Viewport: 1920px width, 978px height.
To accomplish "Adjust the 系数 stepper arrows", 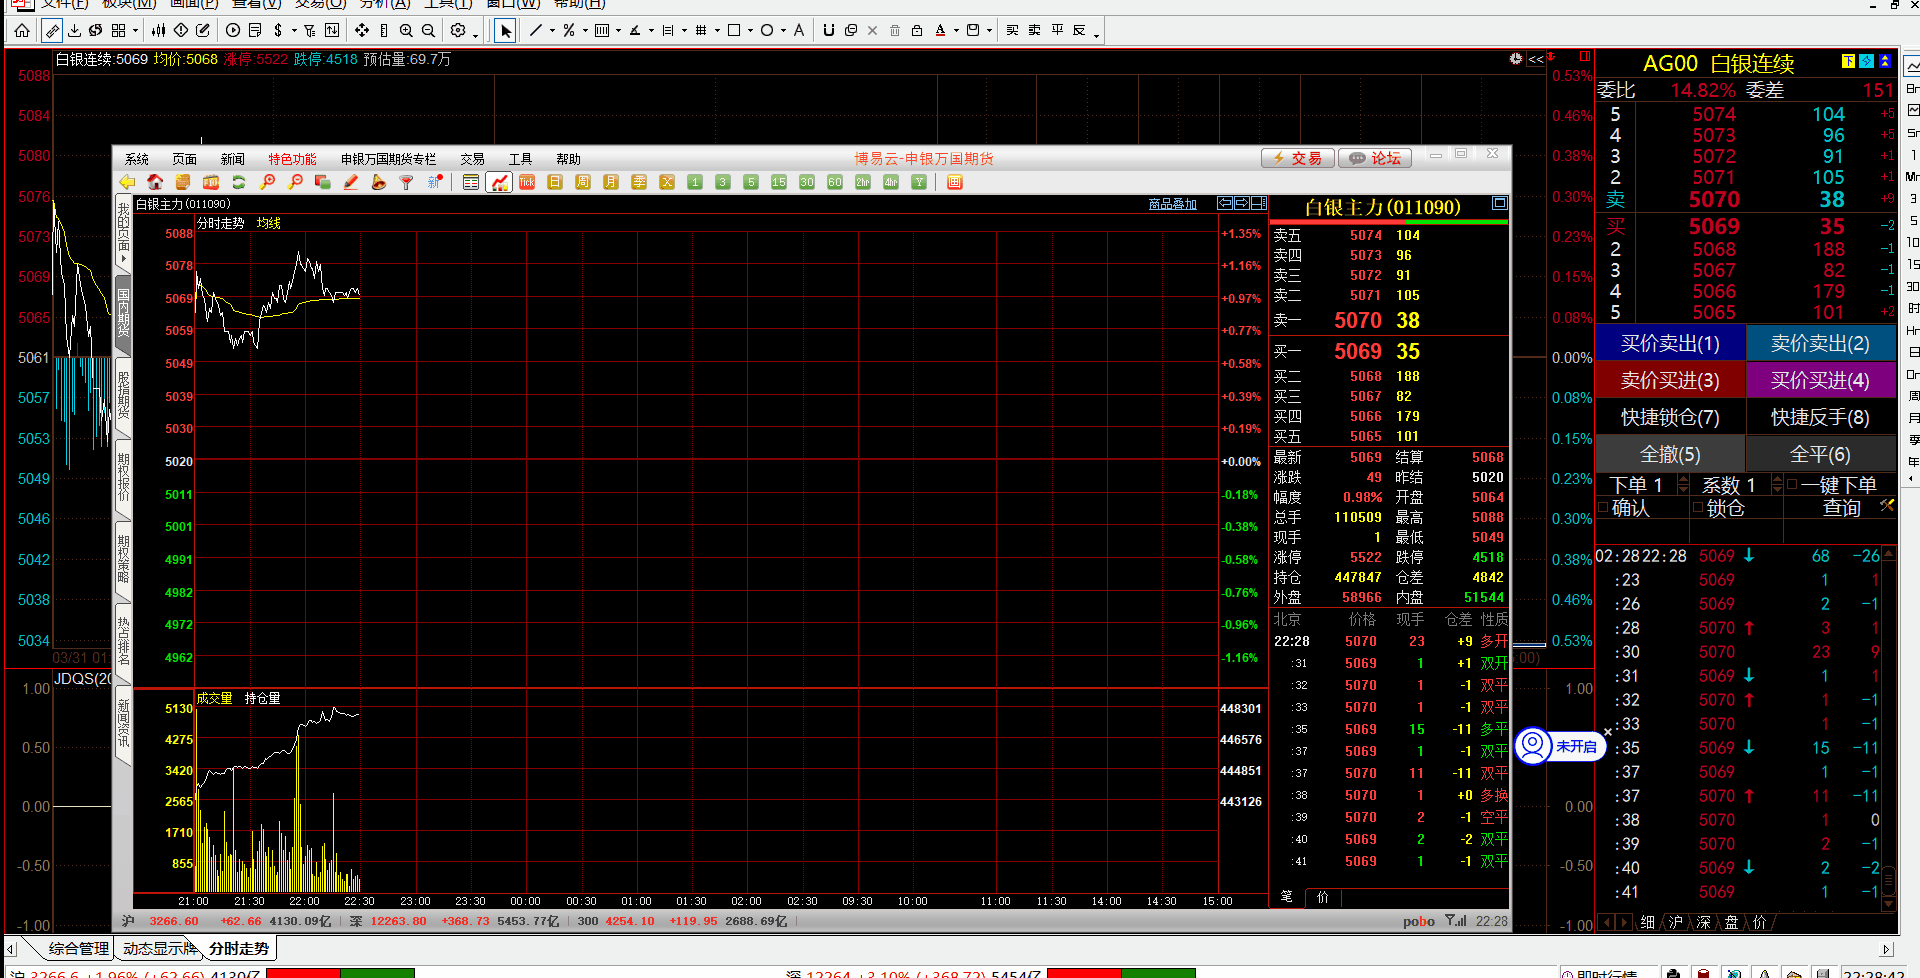I will 1777,485.
